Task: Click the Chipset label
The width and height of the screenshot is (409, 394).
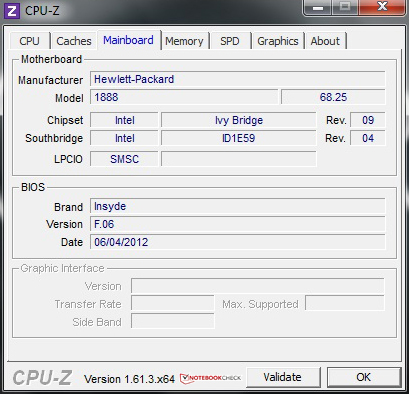Action: [65, 120]
